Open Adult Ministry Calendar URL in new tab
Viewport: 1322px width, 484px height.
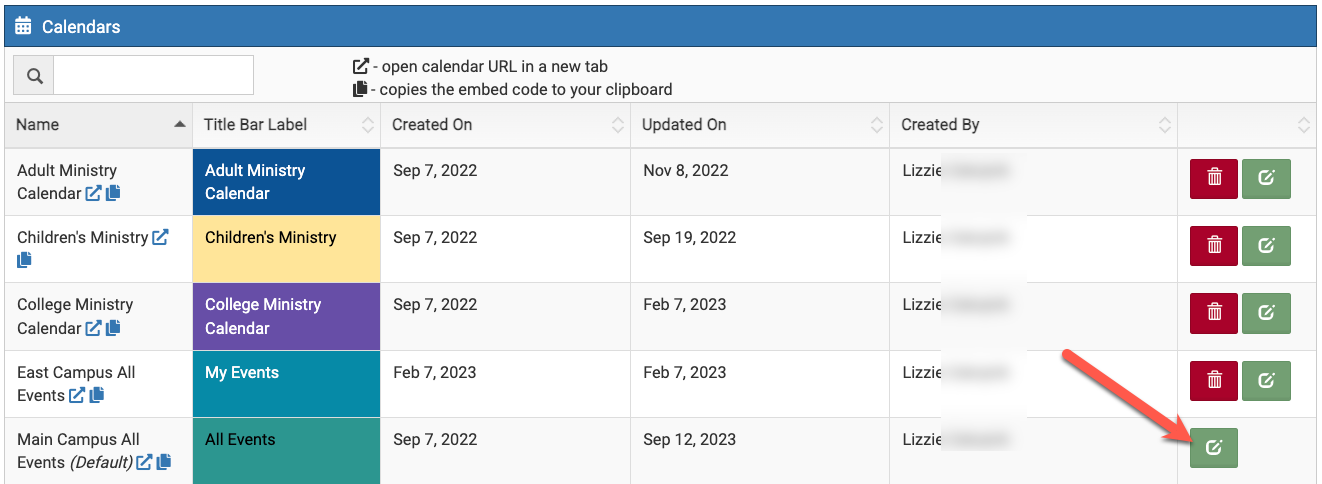(93, 194)
